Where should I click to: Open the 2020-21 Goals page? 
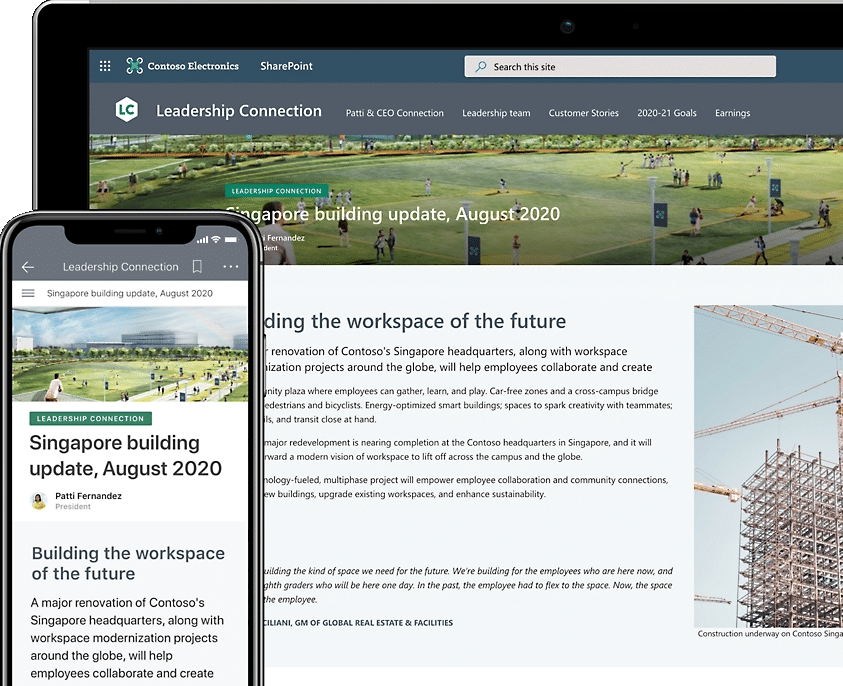click(x=667, y=113)
